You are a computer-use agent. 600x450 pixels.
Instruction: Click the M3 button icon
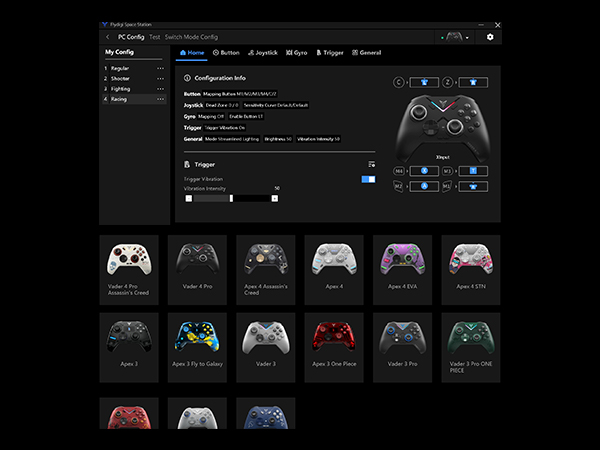[x=448, y=171]
